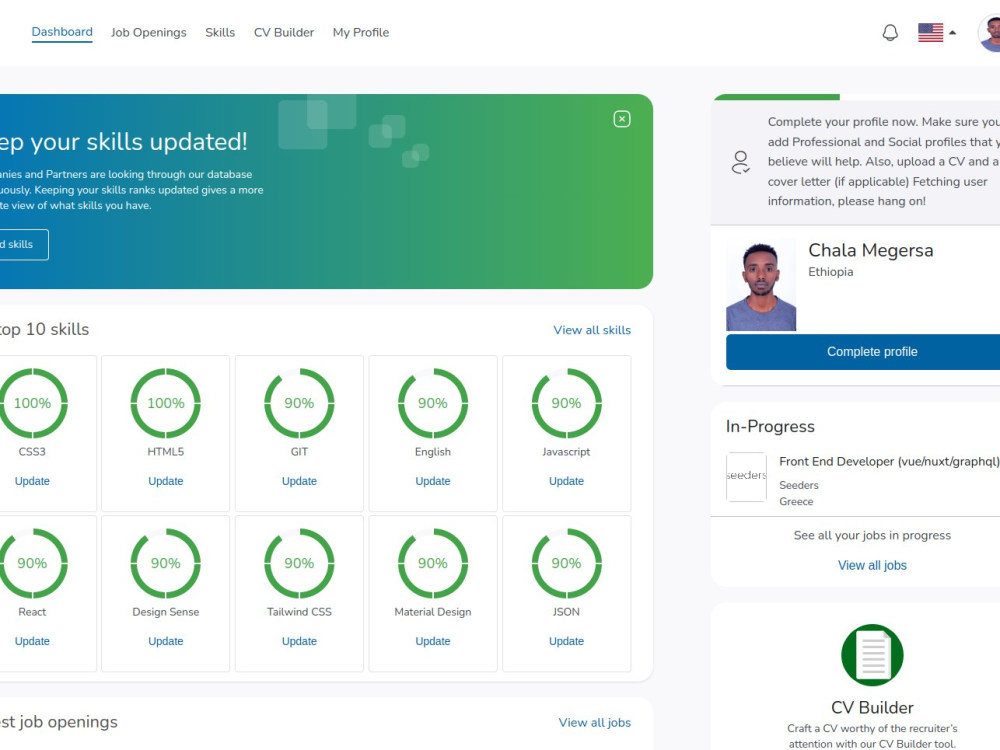Click the Tailwind CSS progress ring
Viewport: 1000px width, 750px height.
[x=299, y=563]
